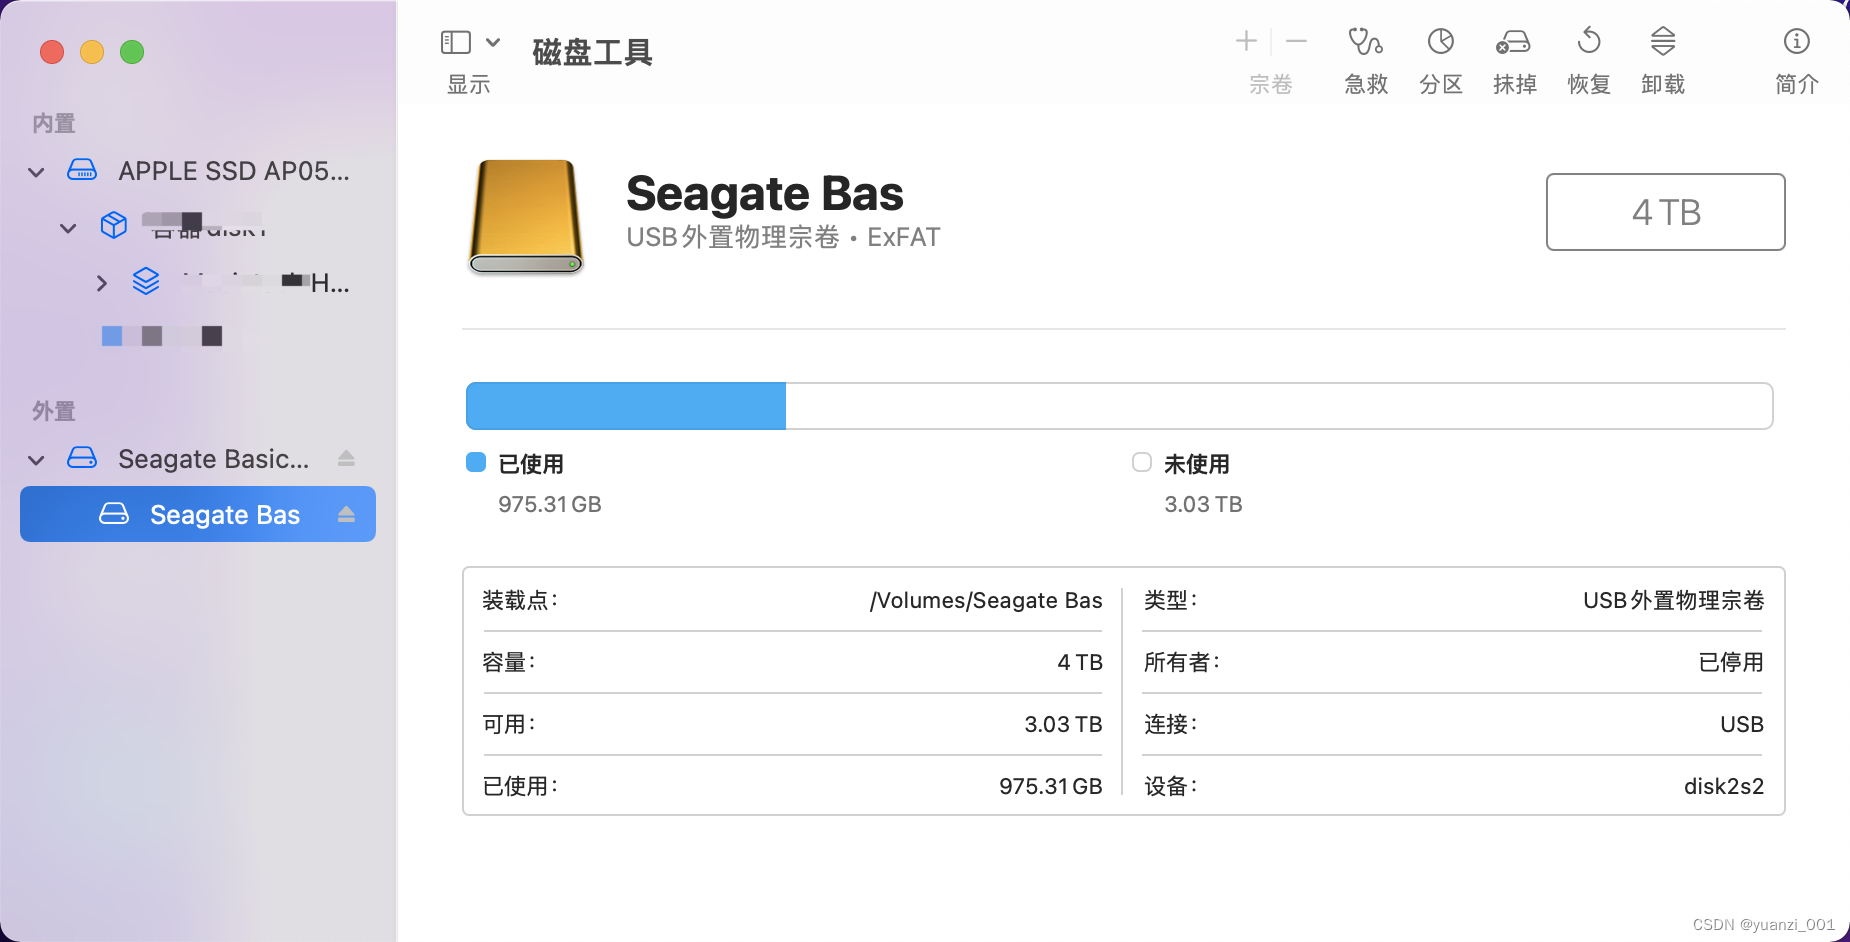Click the 4 TB capacity box
Viewport: 1850px width, 942px height.
point(1666,212)
